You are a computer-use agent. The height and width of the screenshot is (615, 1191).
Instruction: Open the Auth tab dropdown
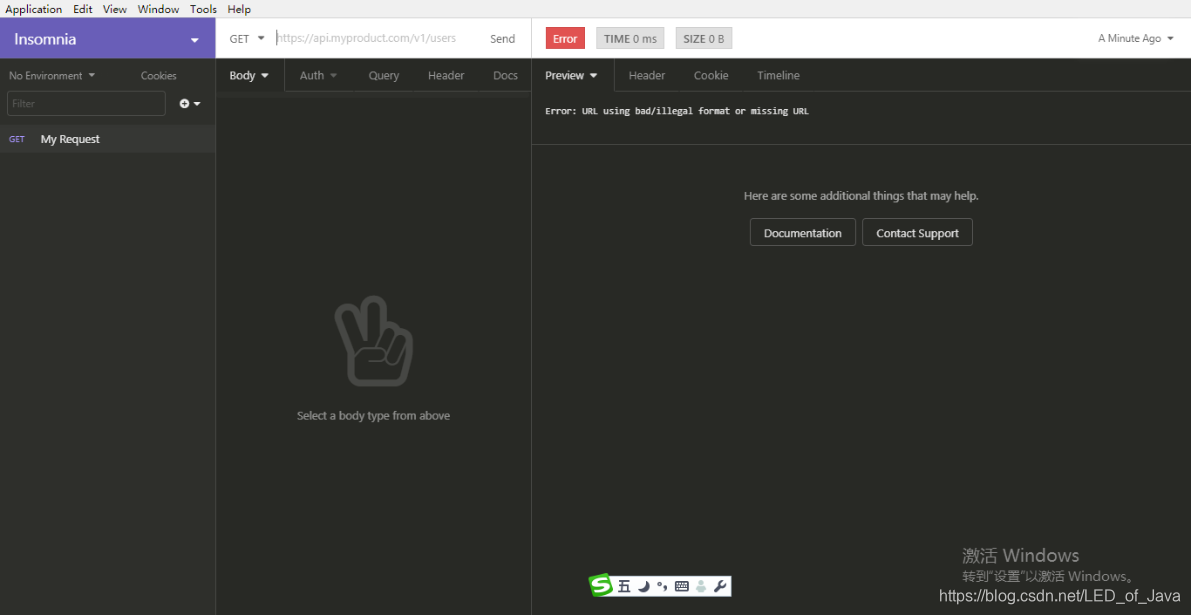pyautogui.click(x=318, y=75)
